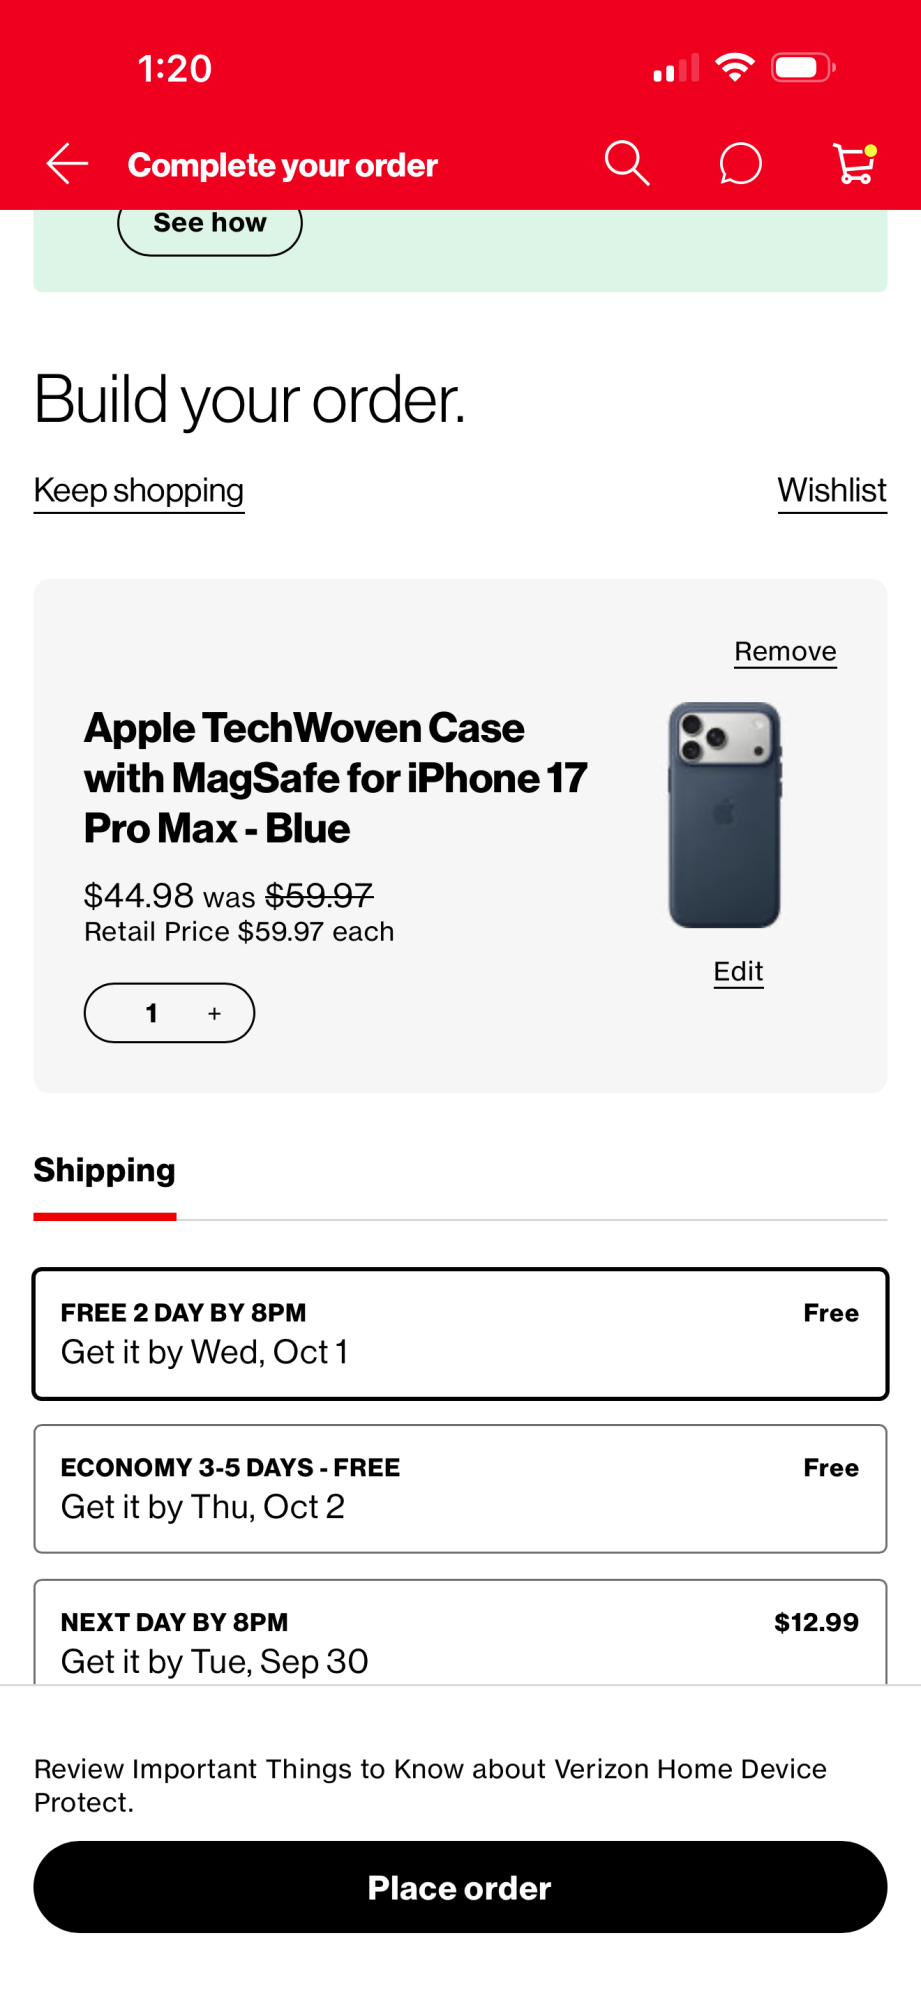Open the search magnifier icon
This screenshot has height=2000, width=921.
(x=627, y=163)
